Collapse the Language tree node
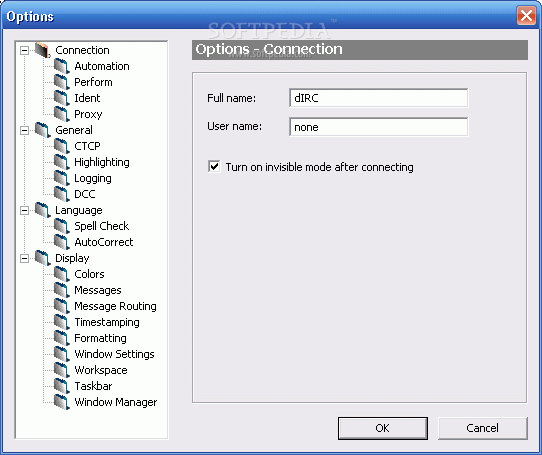The image size is (542, 455). coord(24,210)
